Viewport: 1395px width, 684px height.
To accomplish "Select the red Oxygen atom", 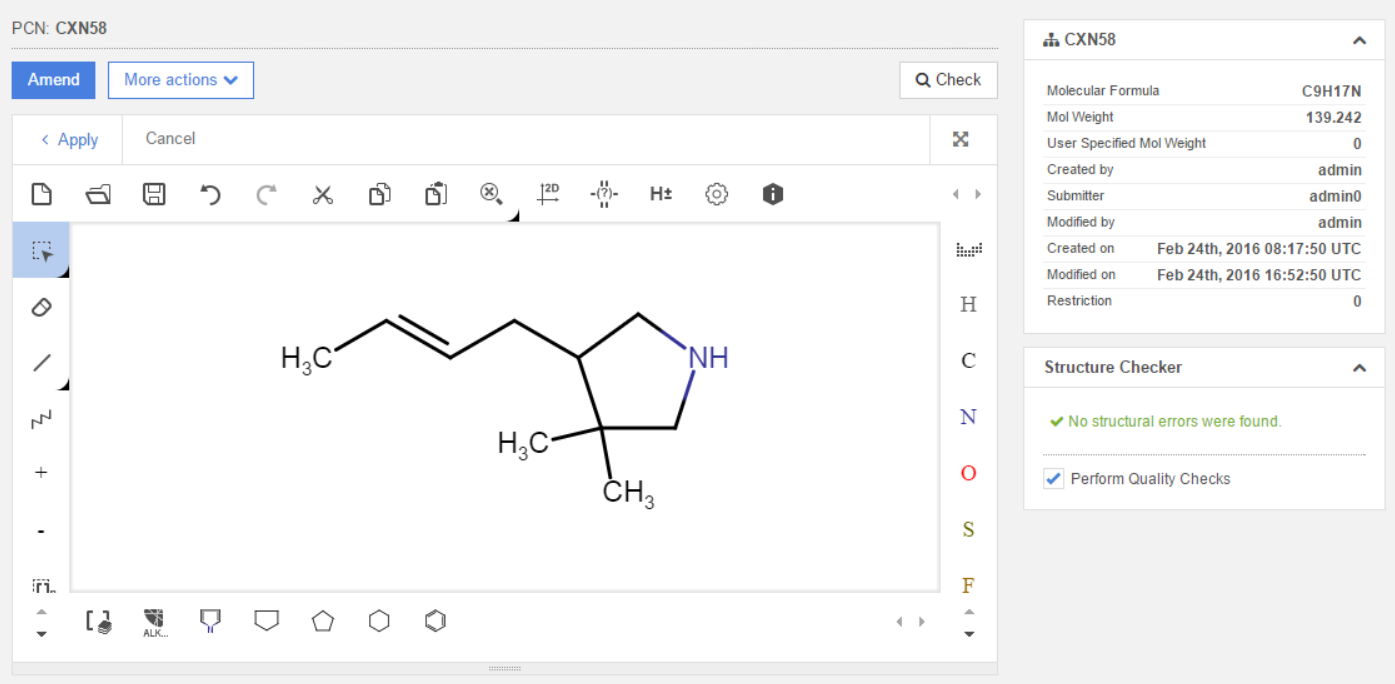I will 968,473.
